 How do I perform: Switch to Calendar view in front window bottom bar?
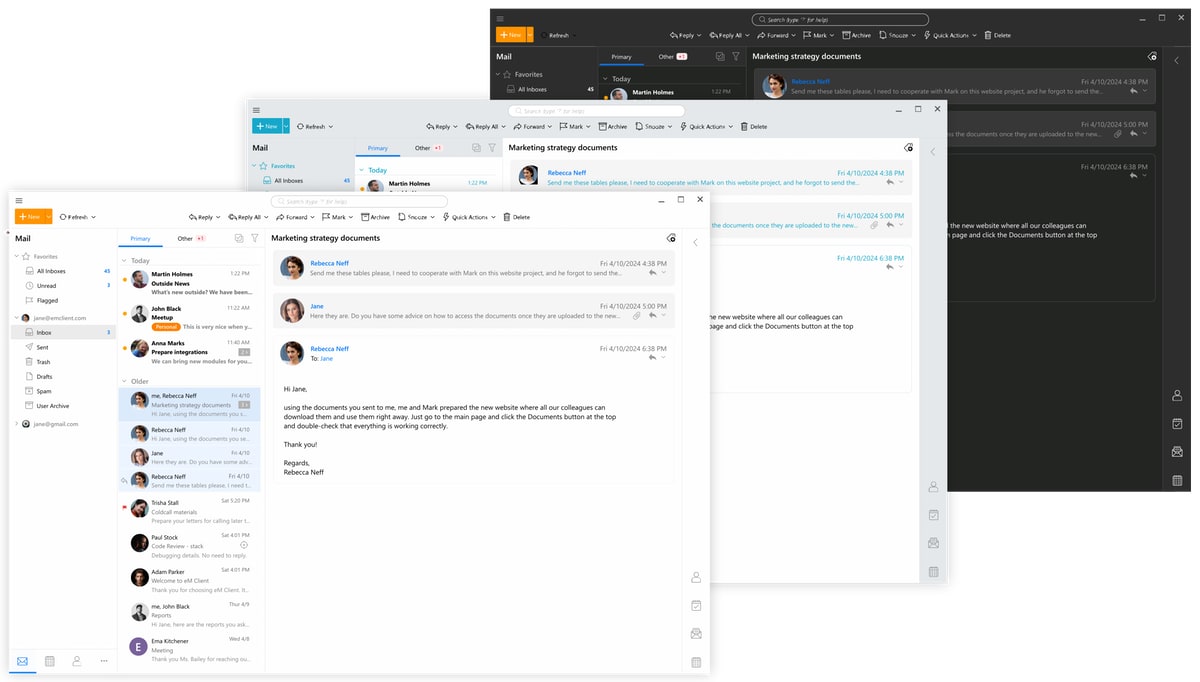tap(50, 661)
